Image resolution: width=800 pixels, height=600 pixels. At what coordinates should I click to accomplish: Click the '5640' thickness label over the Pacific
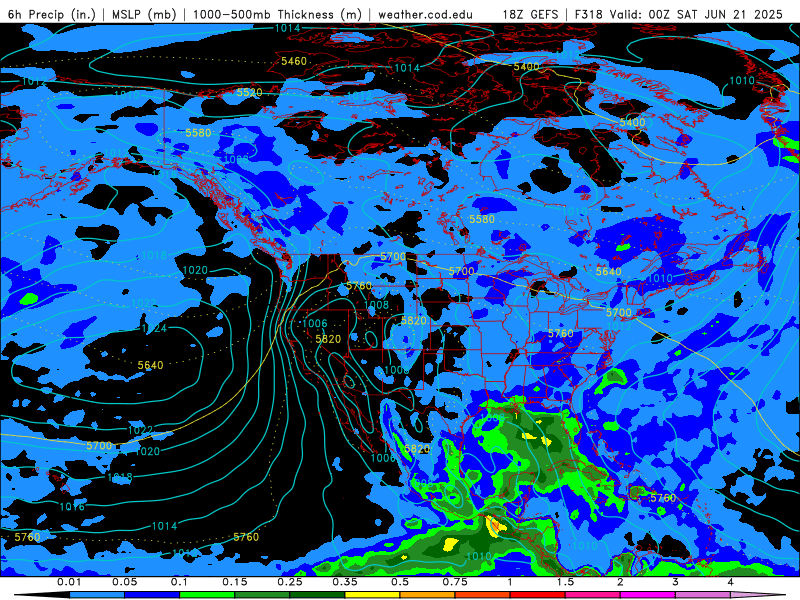[151, 365]
